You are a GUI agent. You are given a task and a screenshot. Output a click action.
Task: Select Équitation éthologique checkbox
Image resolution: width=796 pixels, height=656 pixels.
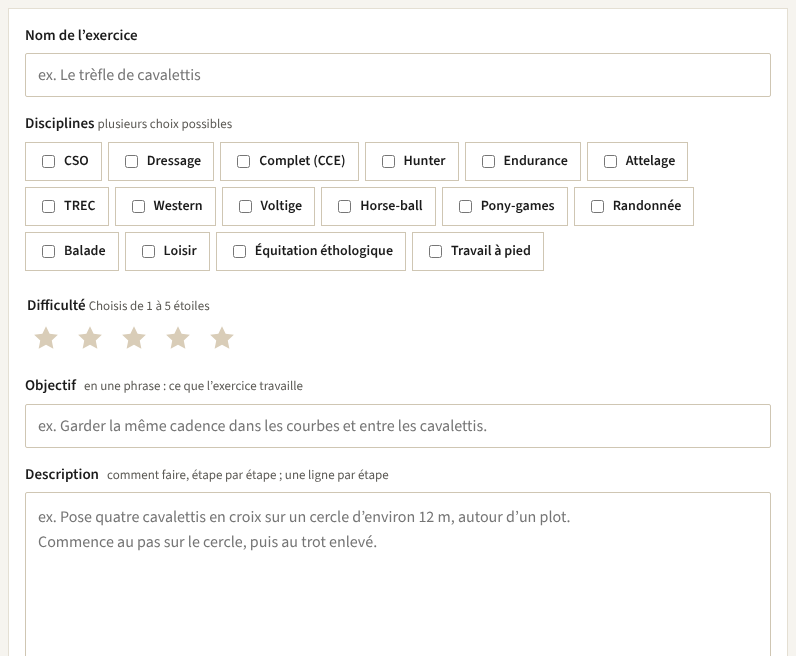(x=240, y=252)
